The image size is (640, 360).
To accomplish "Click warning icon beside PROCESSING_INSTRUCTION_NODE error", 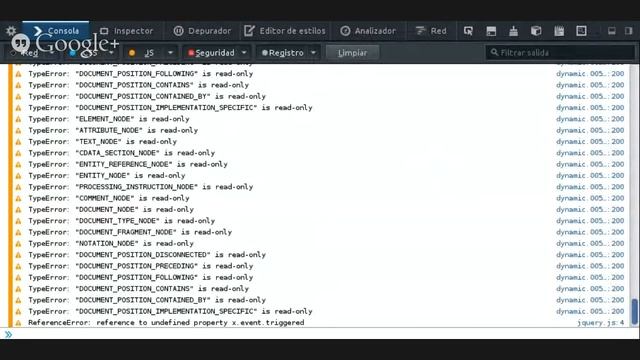I will [x=18, y=187].
